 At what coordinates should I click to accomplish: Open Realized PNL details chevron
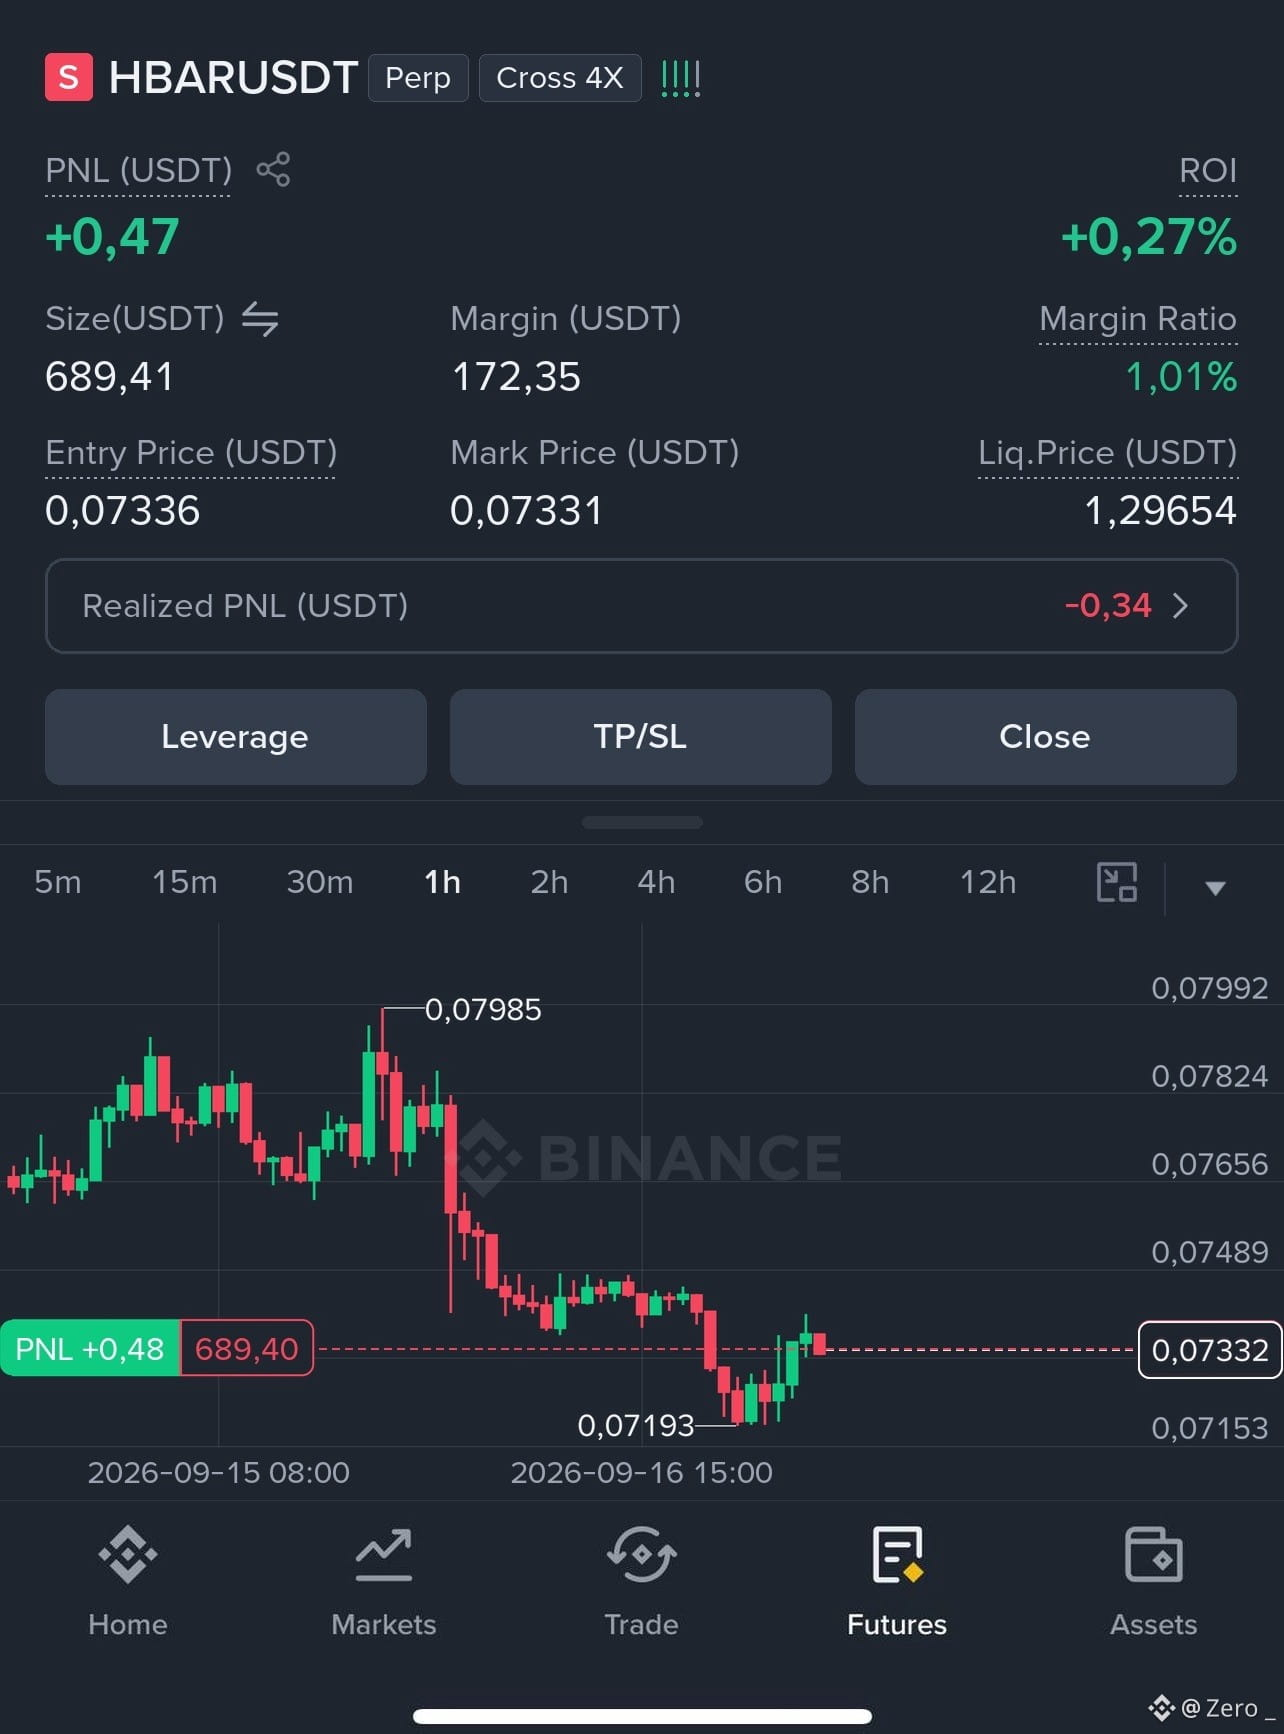(x=1180, y=606)
